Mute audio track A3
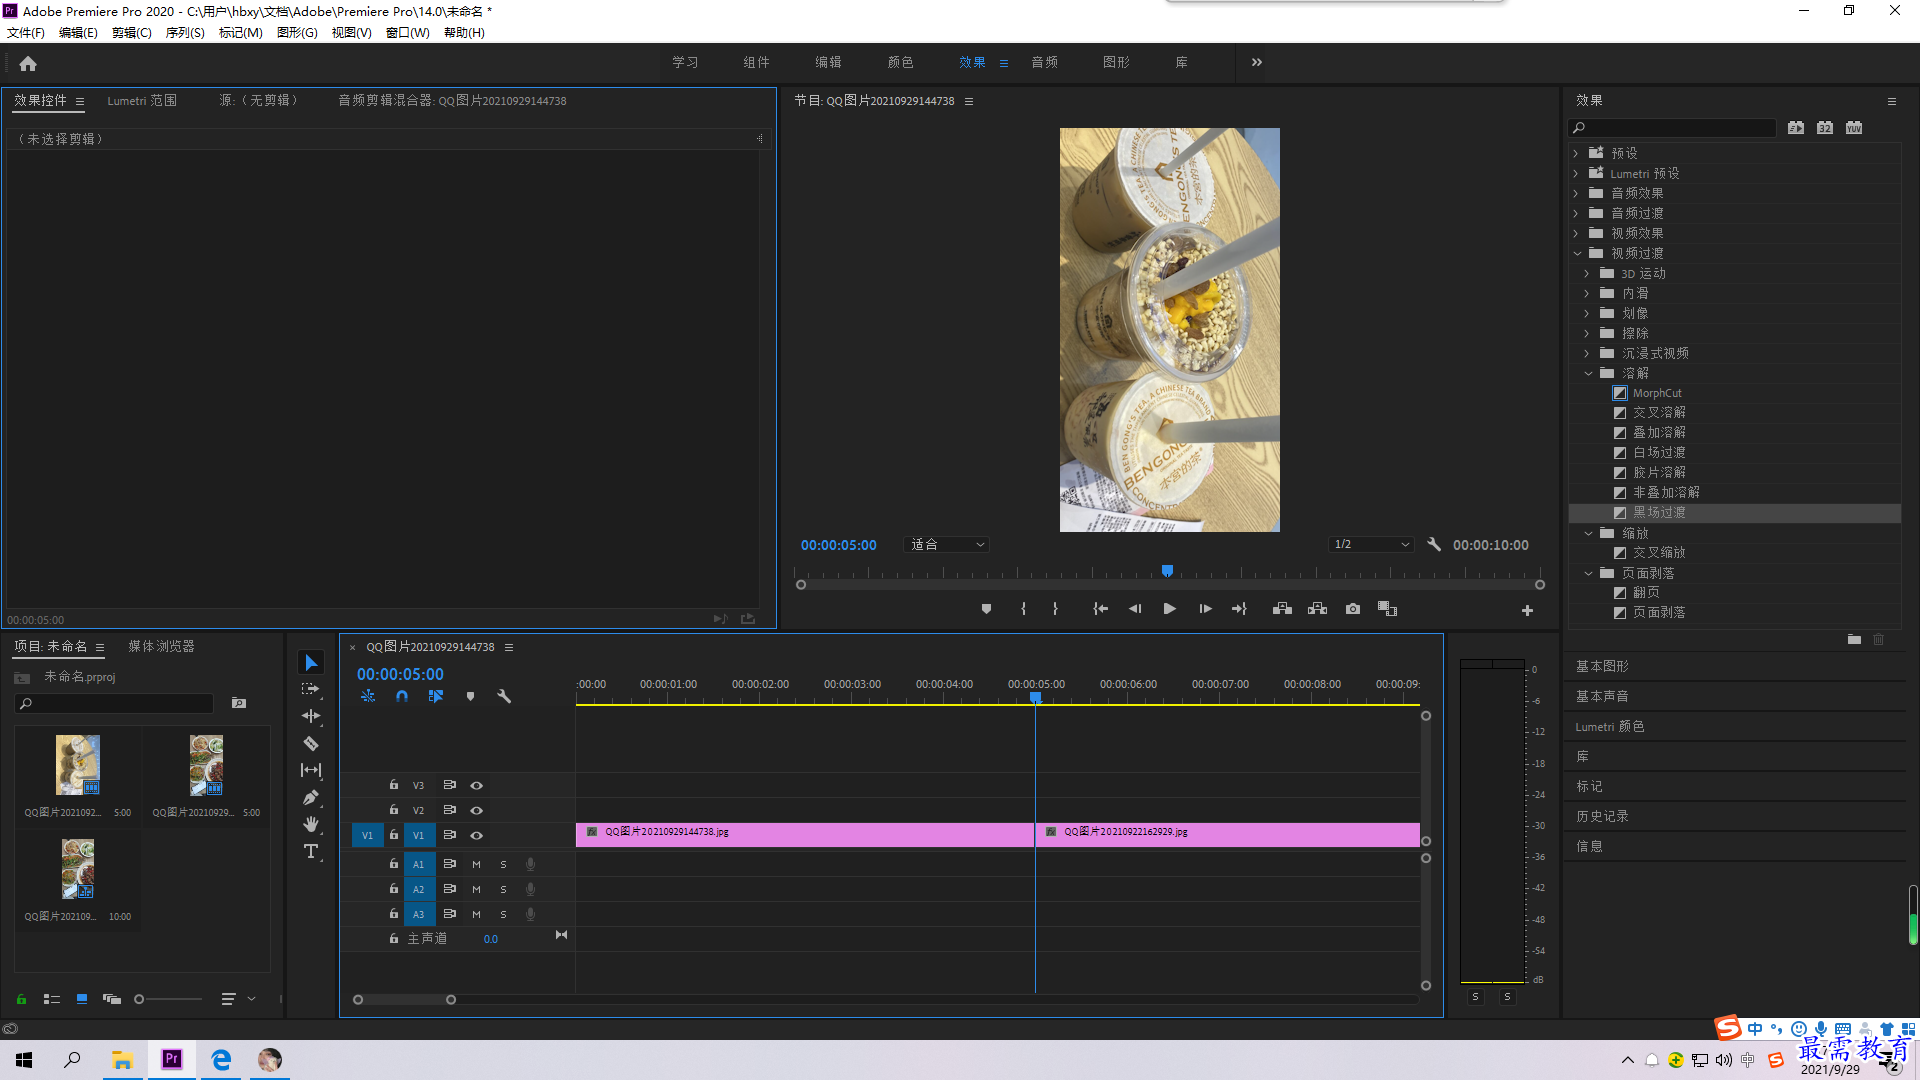The width and height of the screenshot is (1920, 1080). pos(476,914)
